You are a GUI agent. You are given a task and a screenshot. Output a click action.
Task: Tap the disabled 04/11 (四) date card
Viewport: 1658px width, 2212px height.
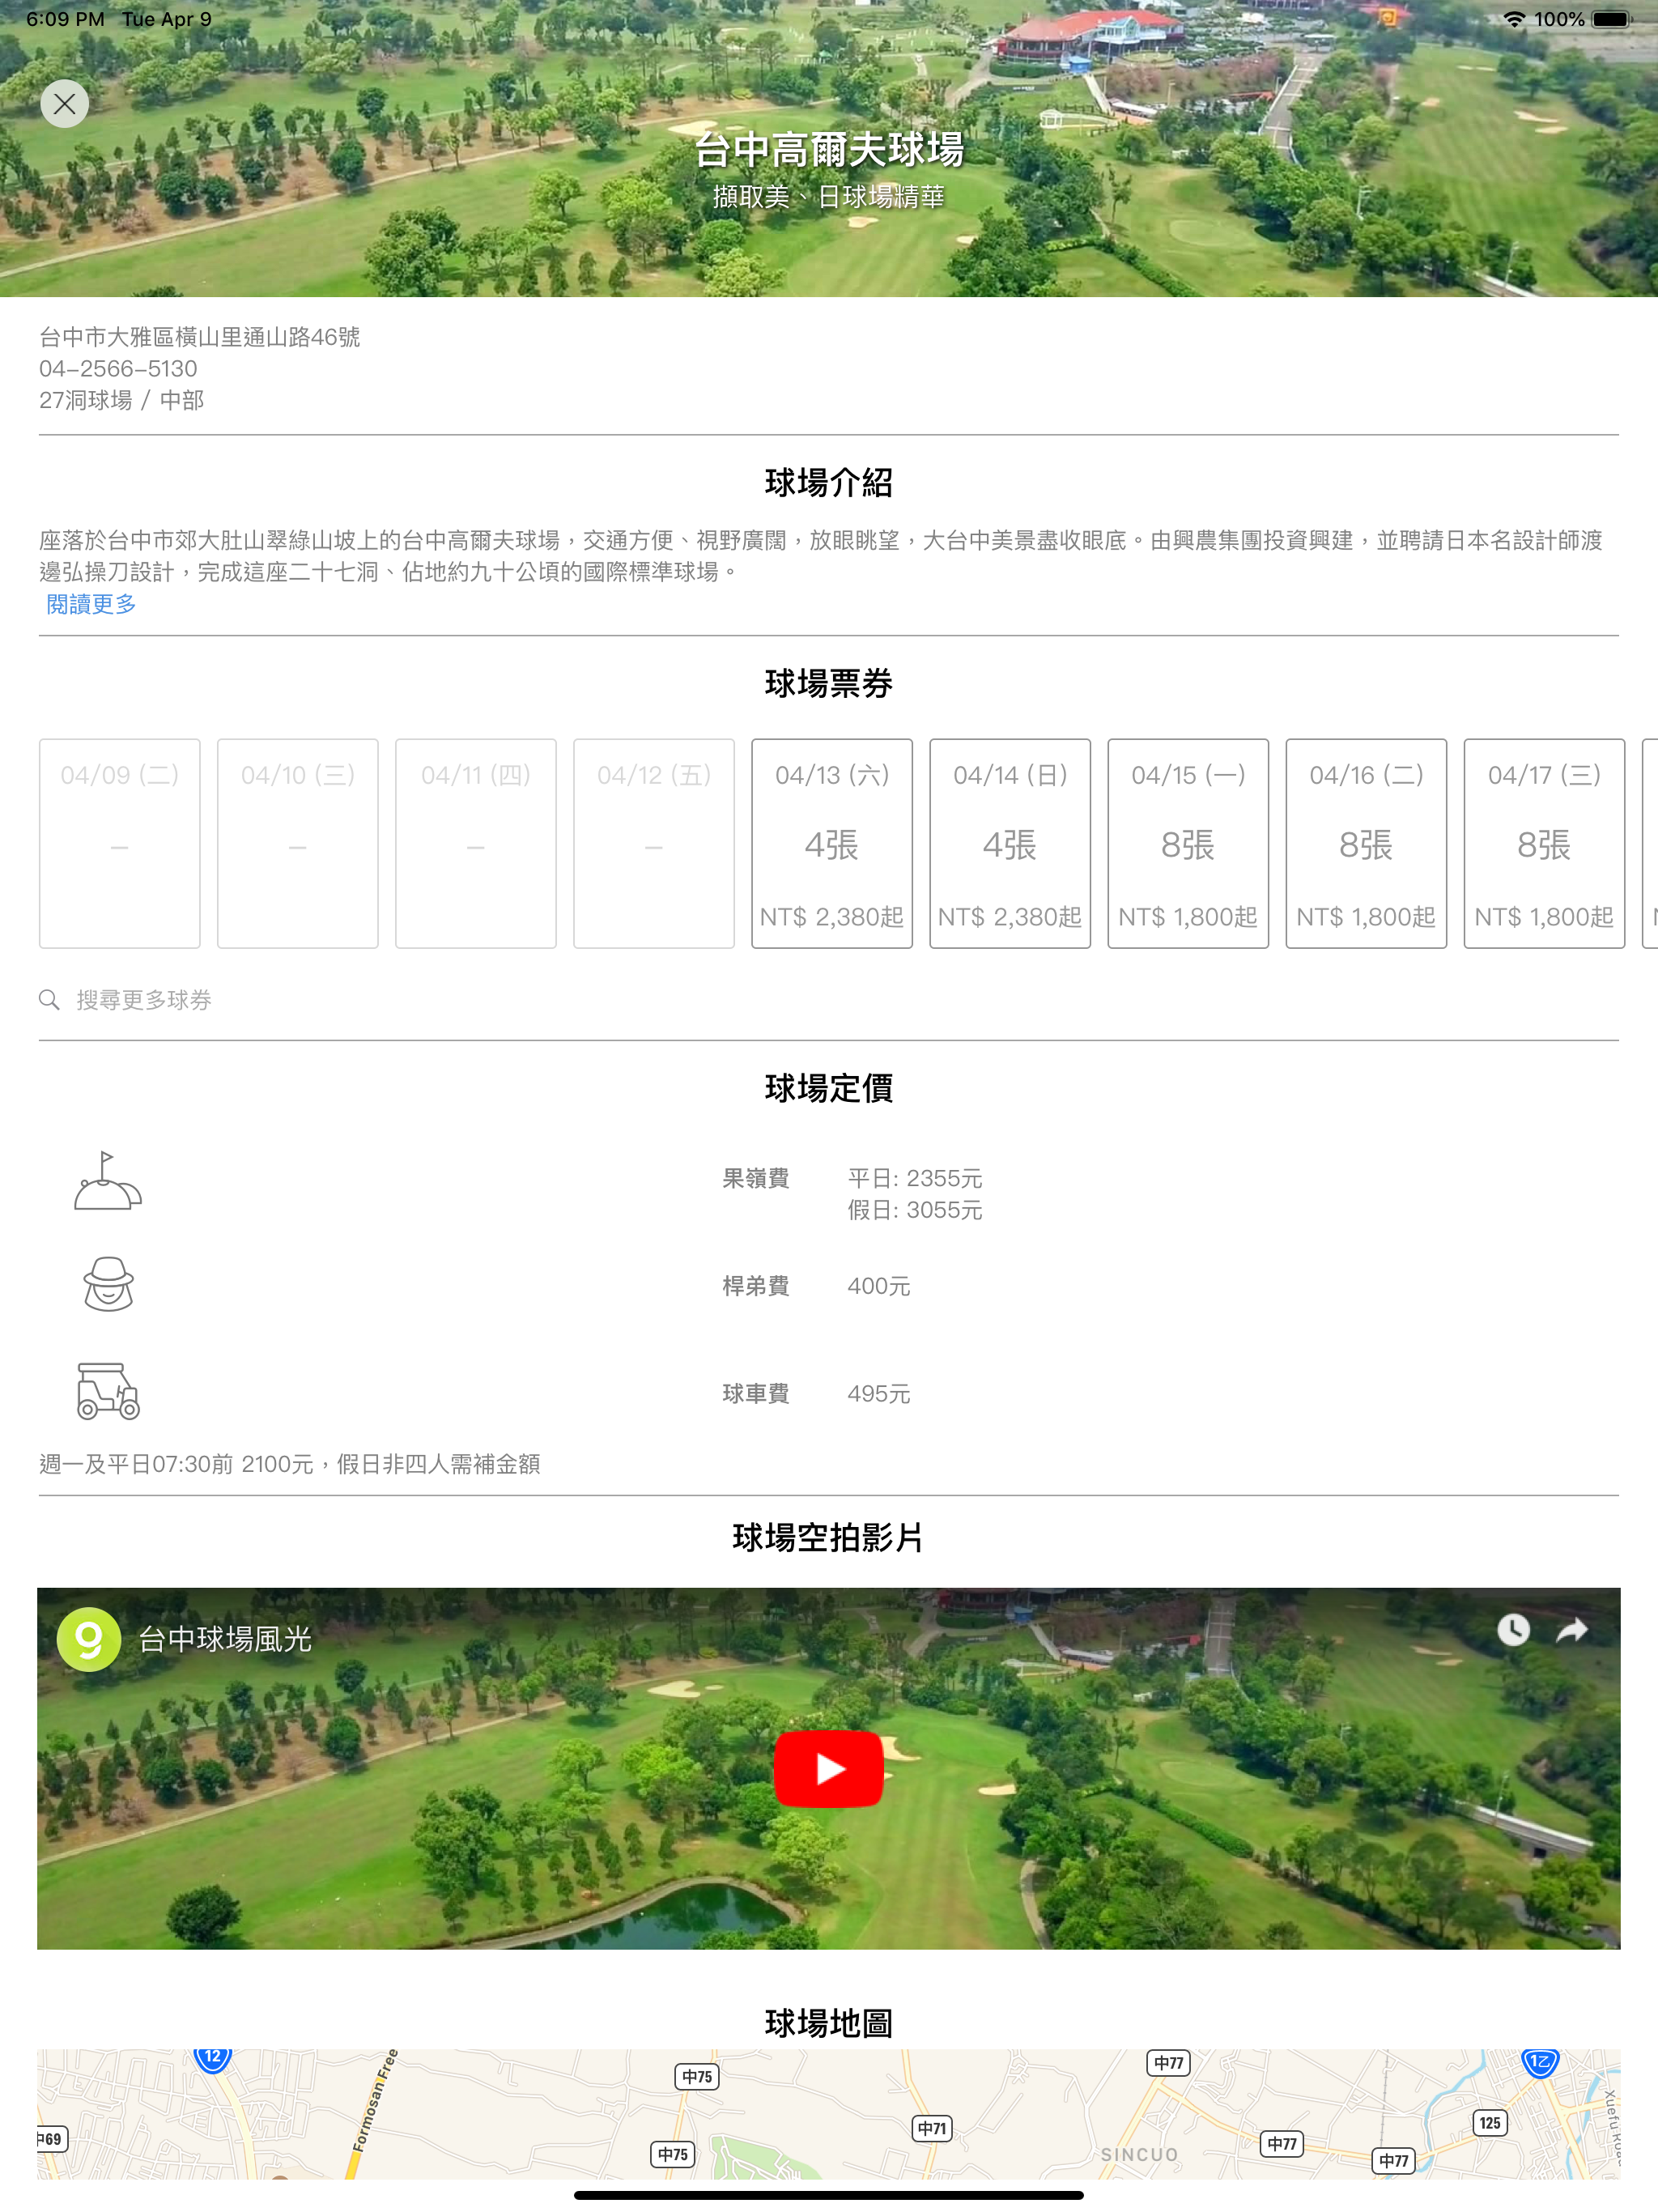click(476, 843)
